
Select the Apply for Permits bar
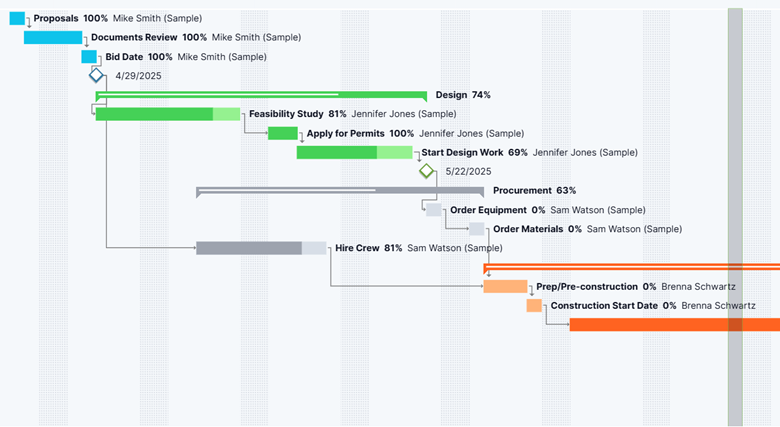point(282,133)
